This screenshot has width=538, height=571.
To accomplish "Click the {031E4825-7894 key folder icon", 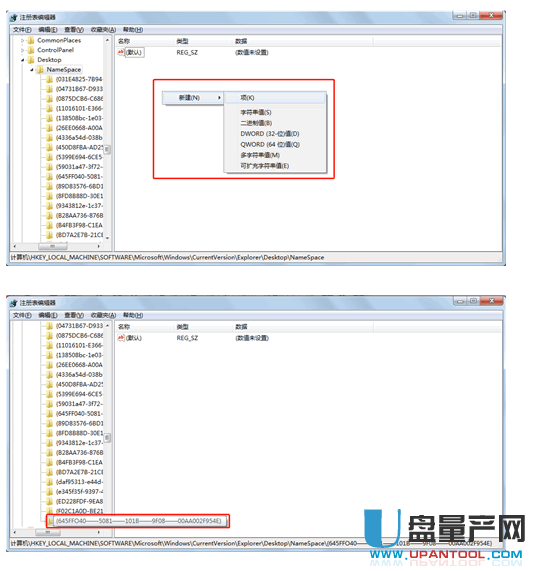I will click(x=50, y=79).
